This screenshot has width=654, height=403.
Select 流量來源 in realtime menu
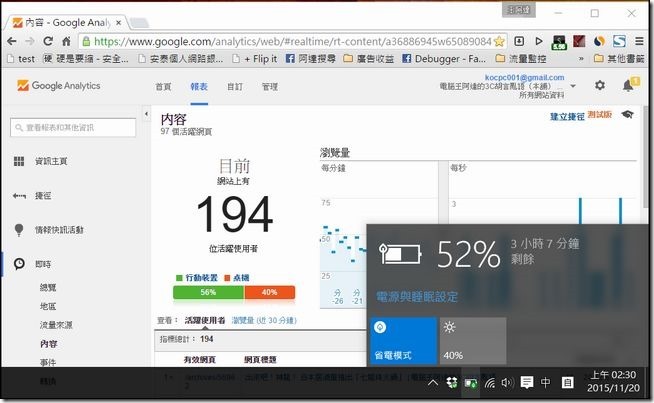(56, 325)
